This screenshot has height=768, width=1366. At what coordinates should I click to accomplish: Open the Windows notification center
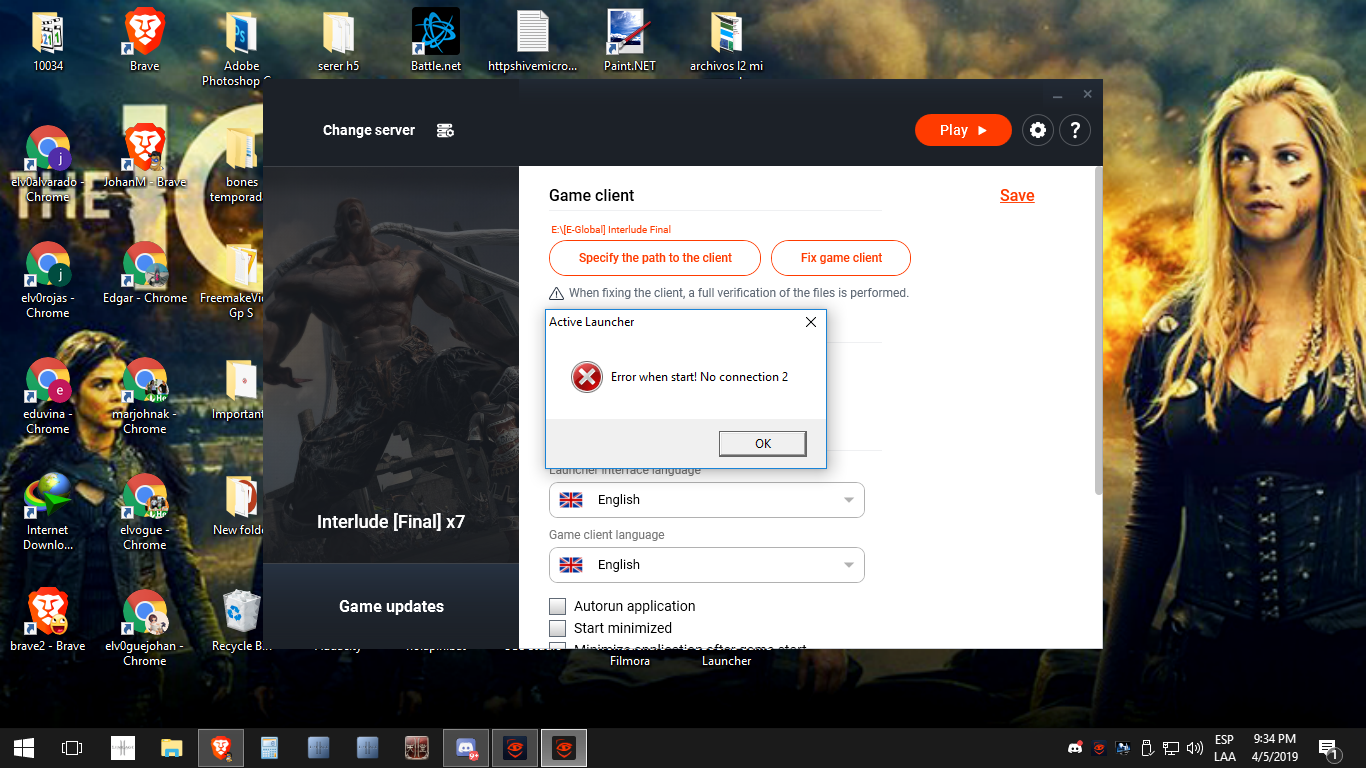[x=1328, y=747]
